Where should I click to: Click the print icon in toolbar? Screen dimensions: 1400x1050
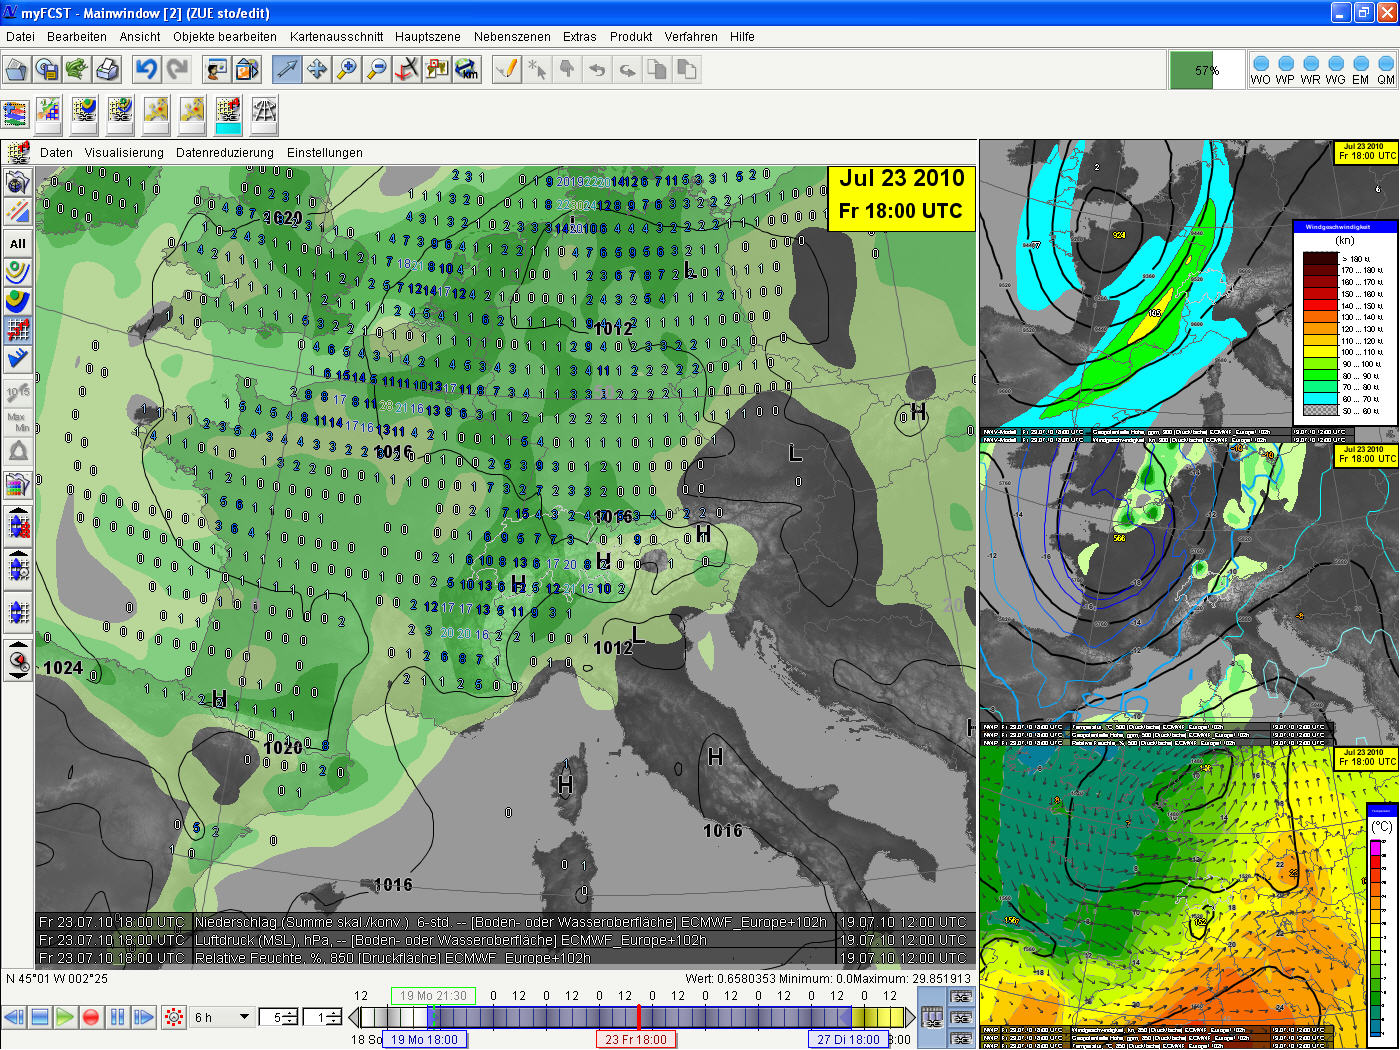[x=107, y=69]
